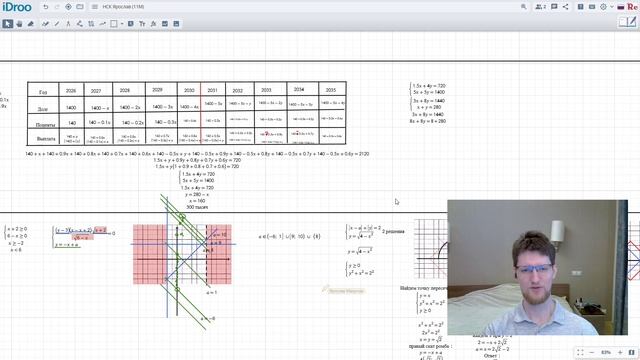
Task: Click the zoom percentage value
Action: click(606, 352)
